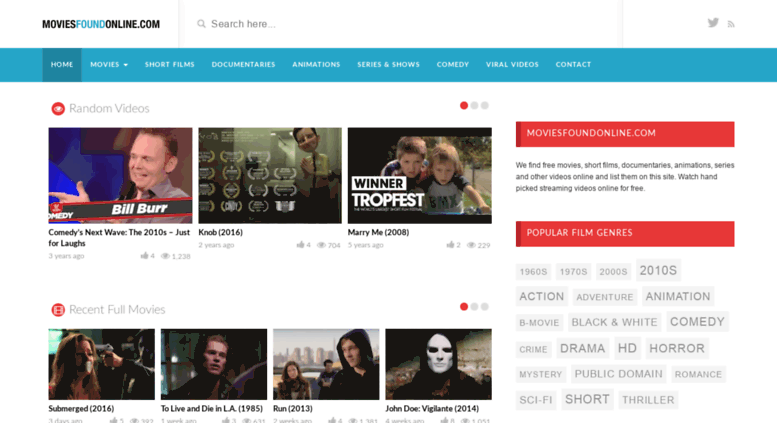The width and height of the screenshot is (777, 423).
Task: Select first slide dot in Recent Full Movies
Action: click(464, 307)
